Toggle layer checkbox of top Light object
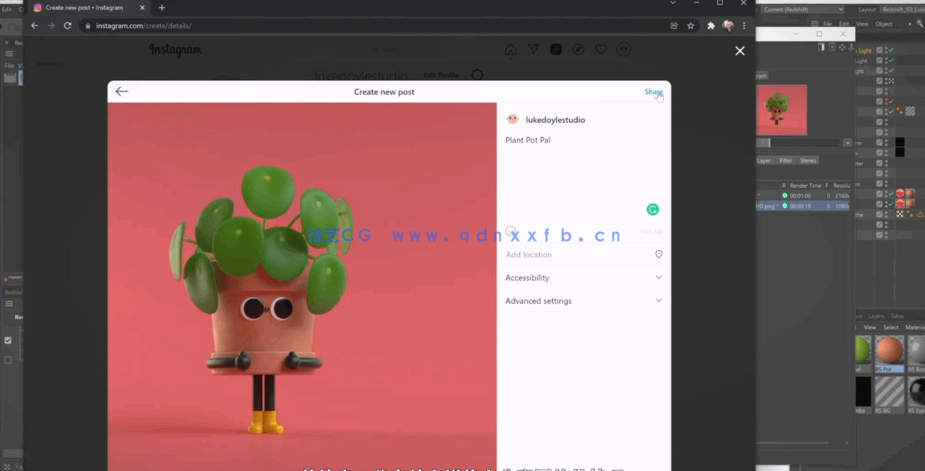 point(879,50)
